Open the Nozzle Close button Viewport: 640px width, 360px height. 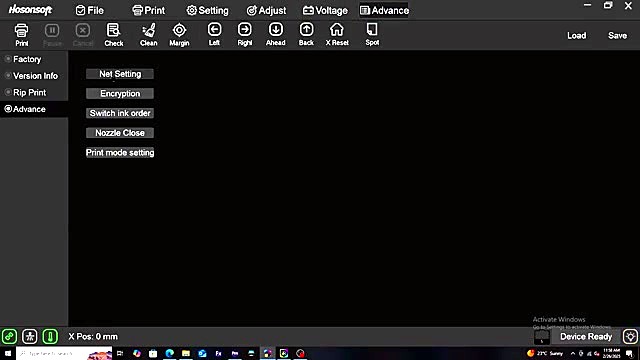[120, 133]
